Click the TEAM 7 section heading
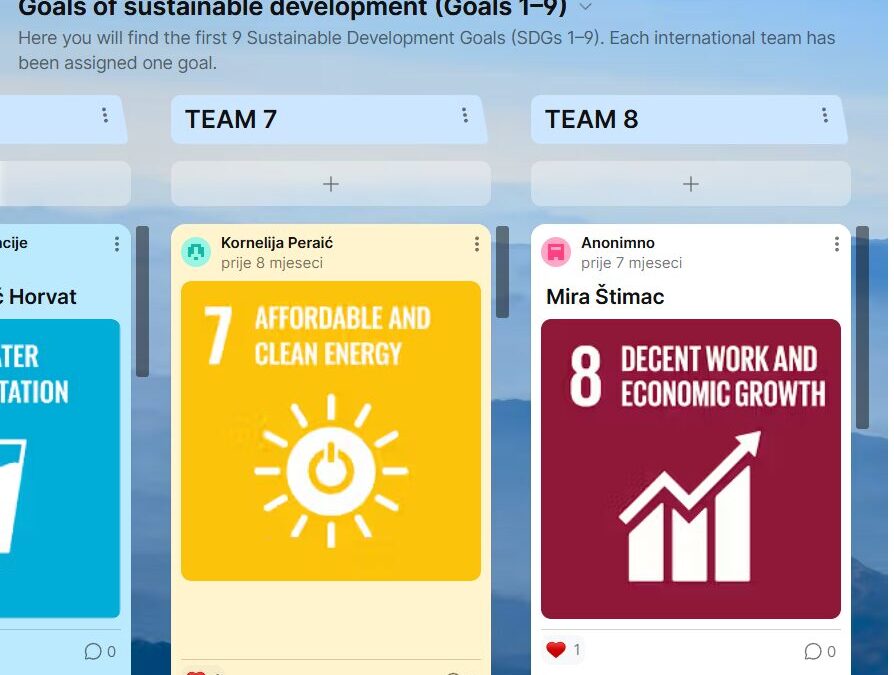This screenshot has height=675, width=894. (231, 119)
